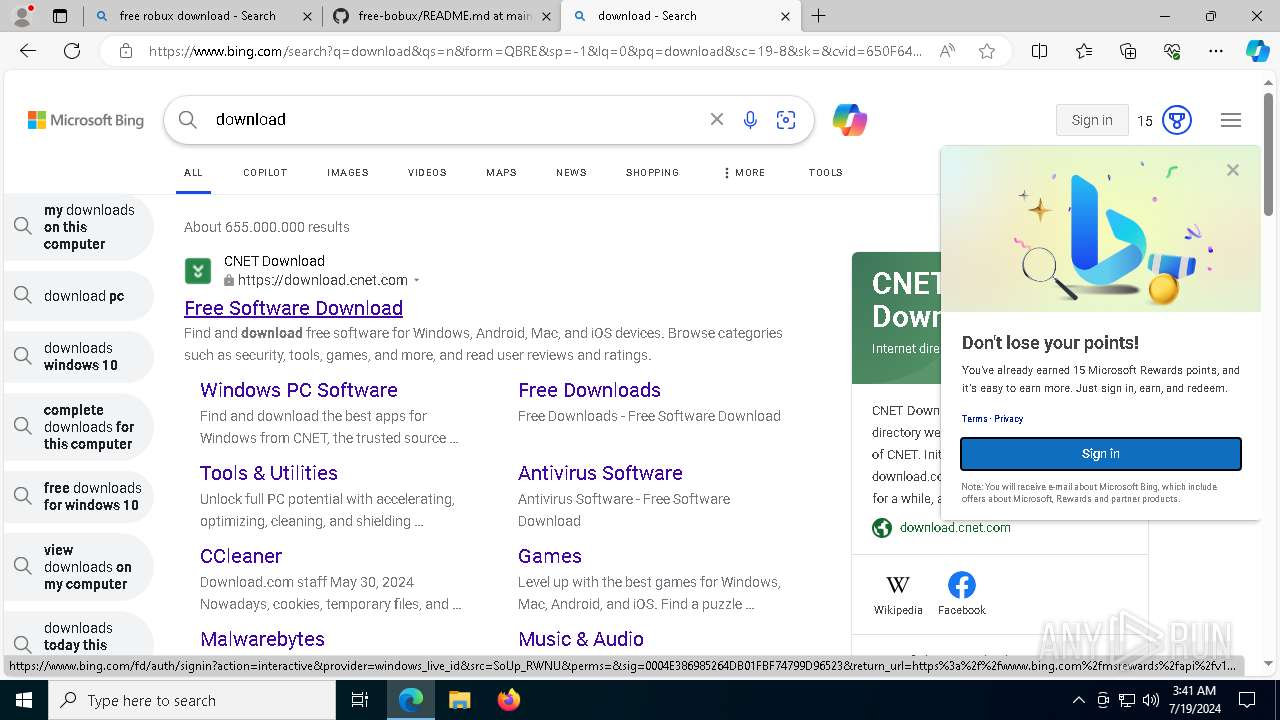This screenshot has height=720, width=1280.
Task: Click the browser address bar URL
Action: point(535,51)
